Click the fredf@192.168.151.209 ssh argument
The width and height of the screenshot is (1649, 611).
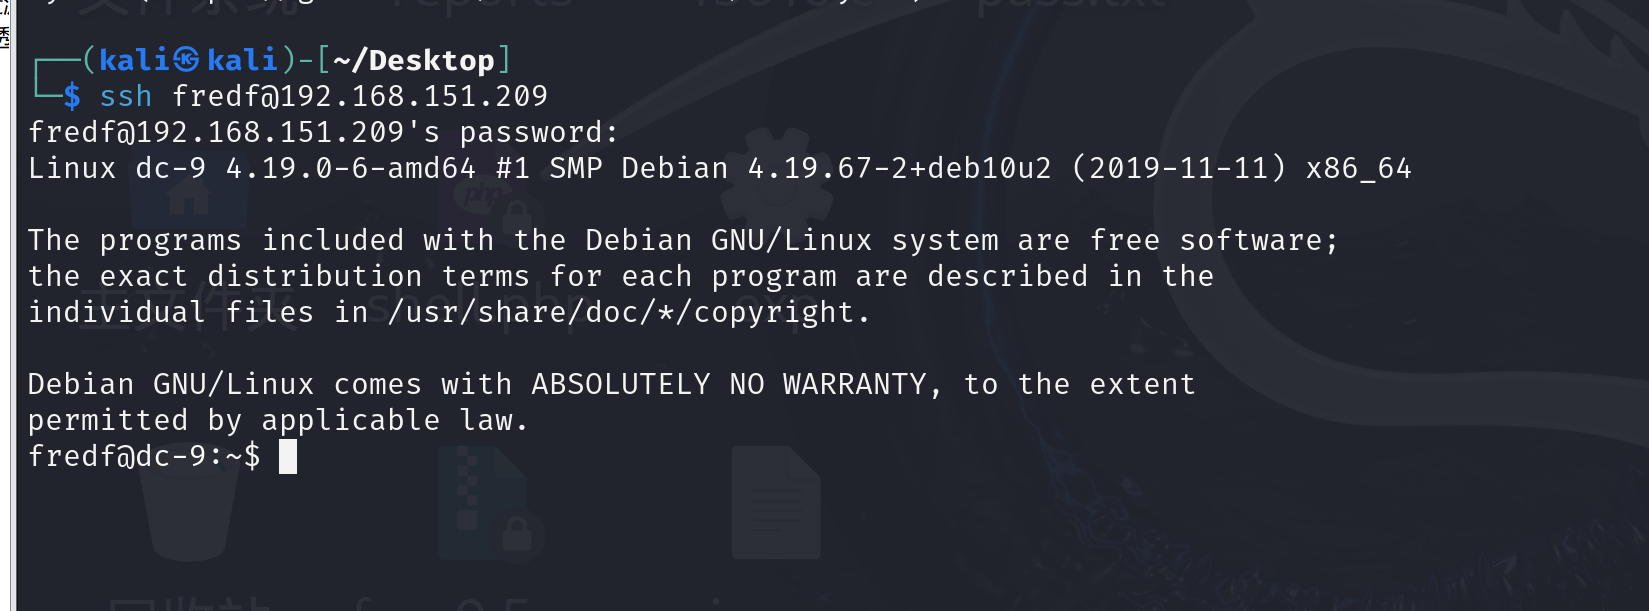click(x=360, y=96)
